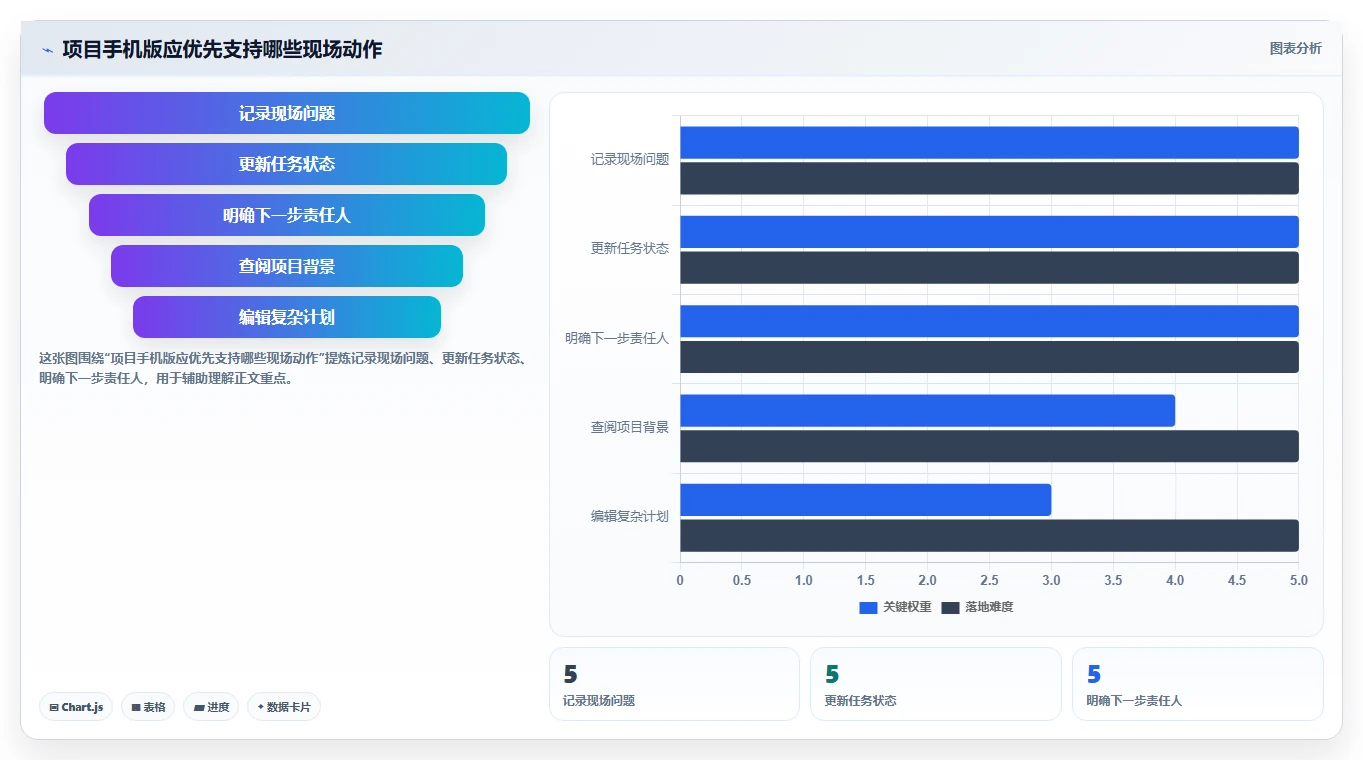Image resolution: width=1363 pixels, height=760 pixels.
Task: Click dark 落地难度 bar for 记录现场问题
Action: 989,178
